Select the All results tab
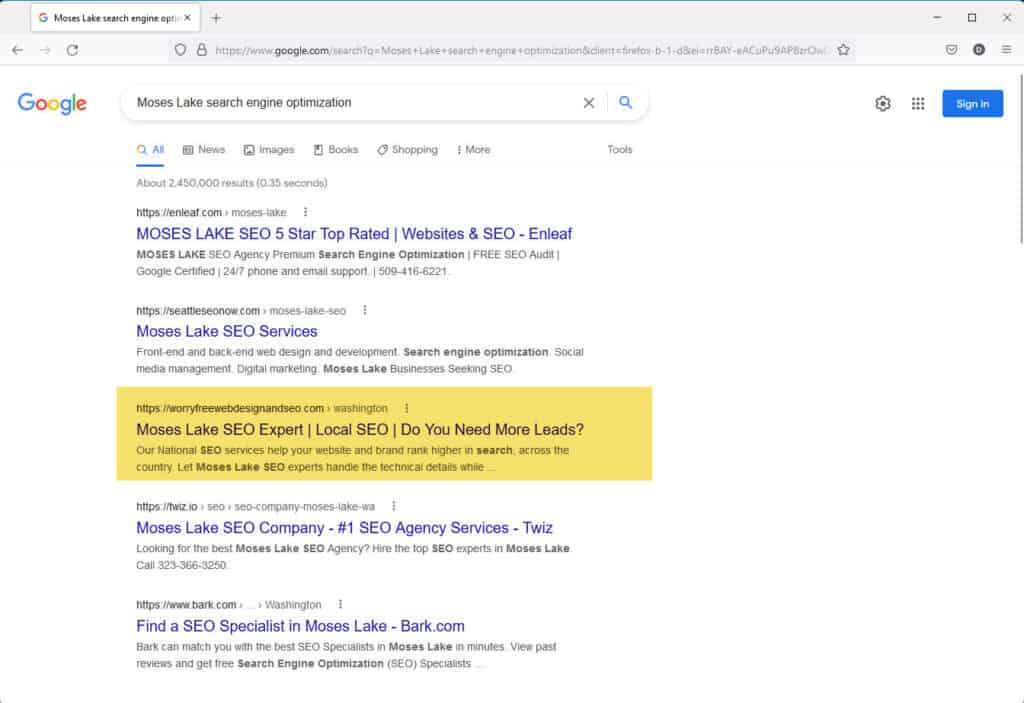Viewport: 1024px width, 703px height. click(150, 150)
